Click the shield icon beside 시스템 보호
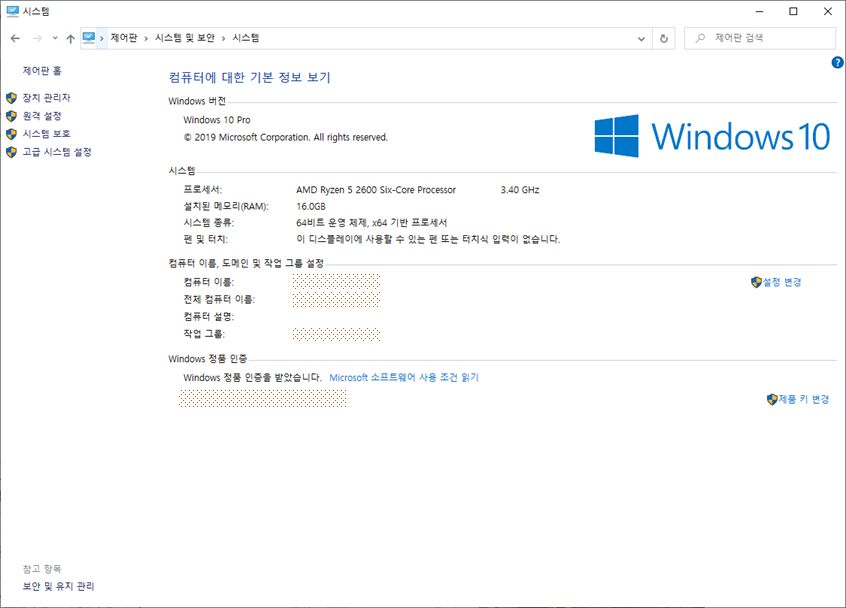 tap(11, 134)
